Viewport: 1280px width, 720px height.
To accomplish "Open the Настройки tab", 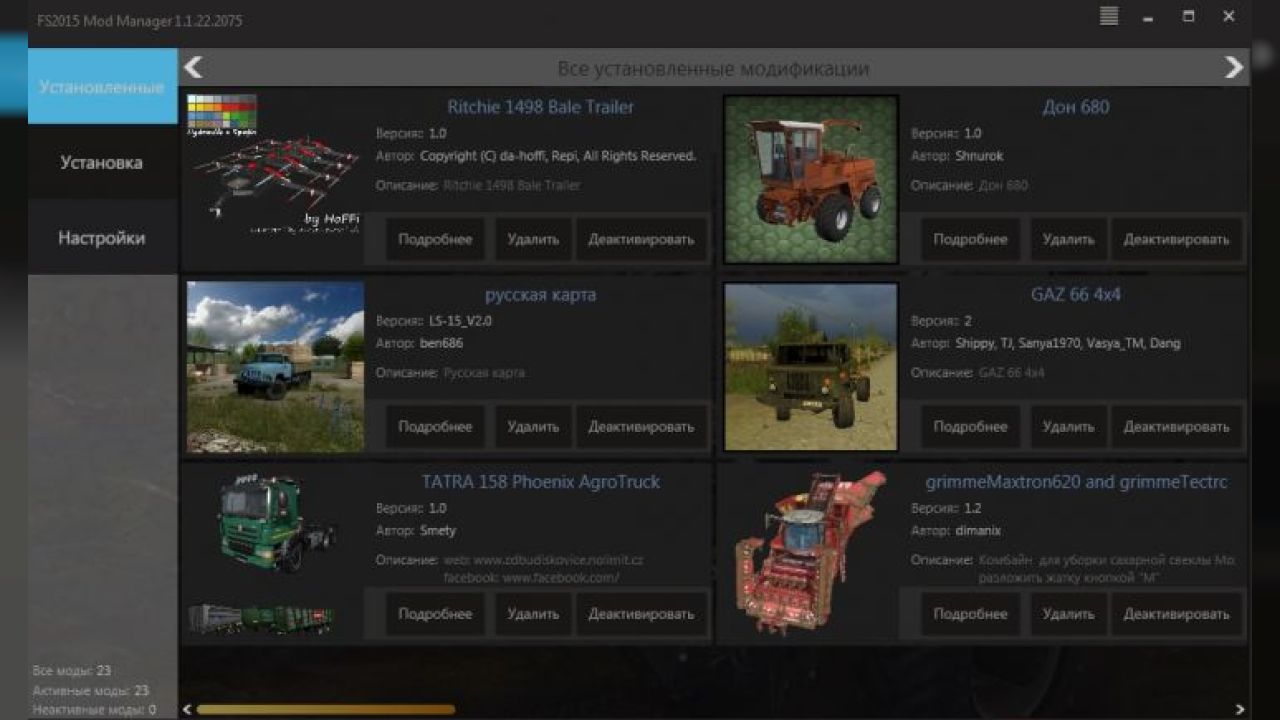I will (102, 238).
